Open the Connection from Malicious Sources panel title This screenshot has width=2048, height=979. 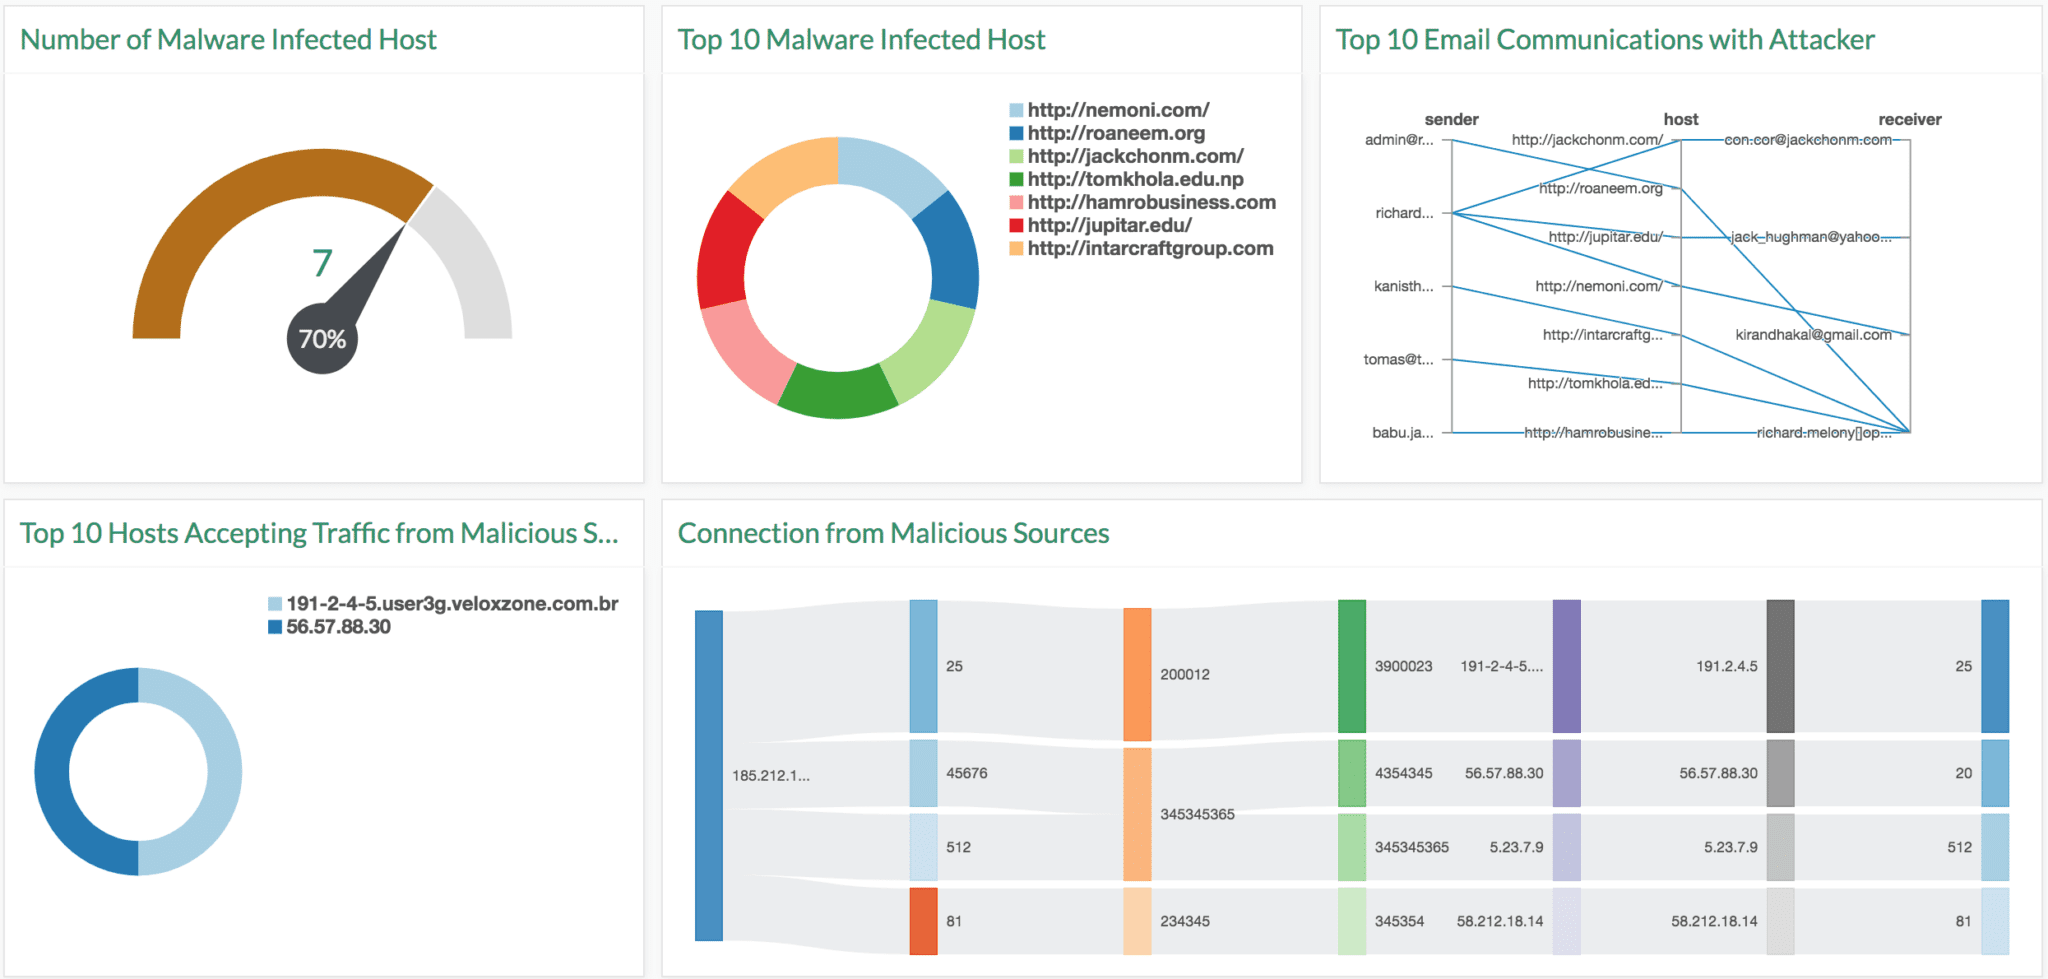click(x=893, y=533)
